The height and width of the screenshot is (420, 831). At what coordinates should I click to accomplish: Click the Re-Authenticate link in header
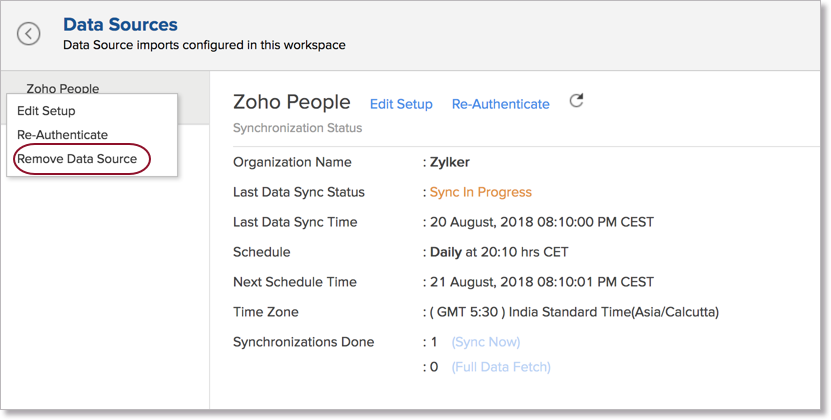(501, 104)
